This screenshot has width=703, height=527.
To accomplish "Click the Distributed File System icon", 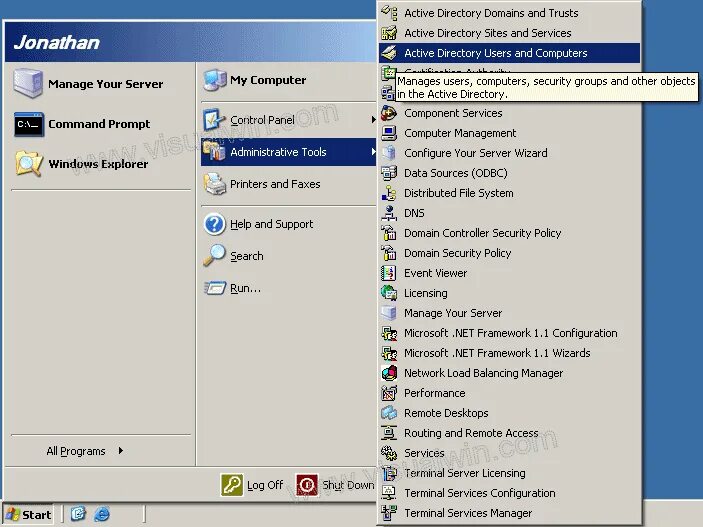I will [x=389, y=193].
